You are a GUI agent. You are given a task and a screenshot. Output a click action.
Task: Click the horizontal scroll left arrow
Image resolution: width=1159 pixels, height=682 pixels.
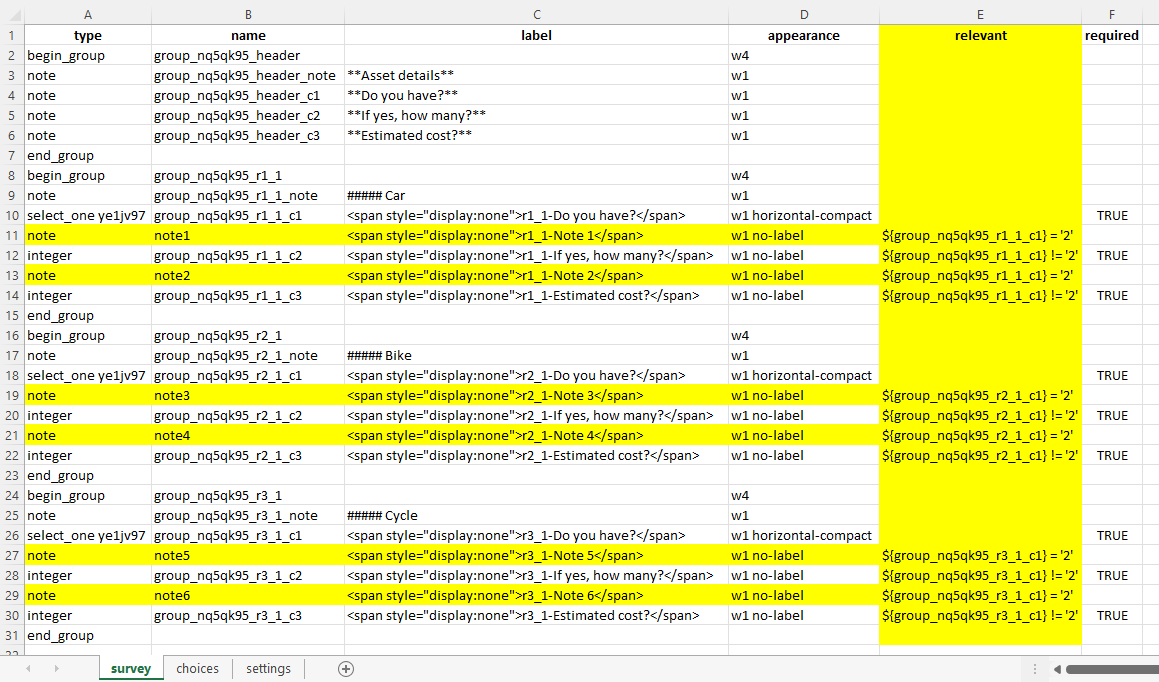coord(1057,668)
